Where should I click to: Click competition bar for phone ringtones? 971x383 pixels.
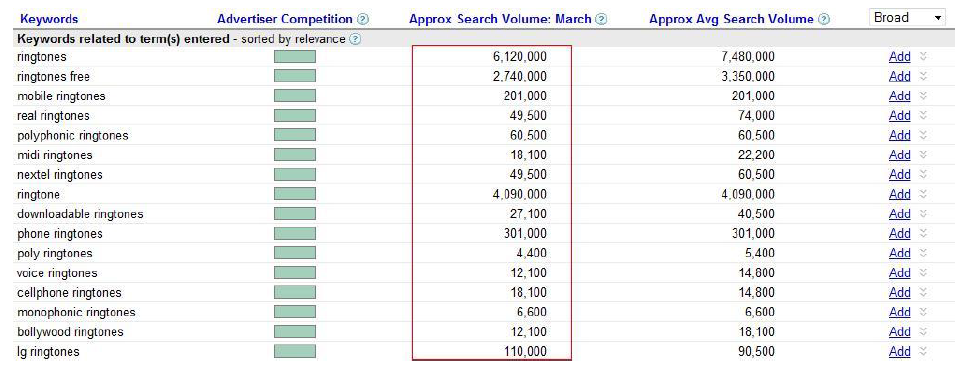pos(295,233)
